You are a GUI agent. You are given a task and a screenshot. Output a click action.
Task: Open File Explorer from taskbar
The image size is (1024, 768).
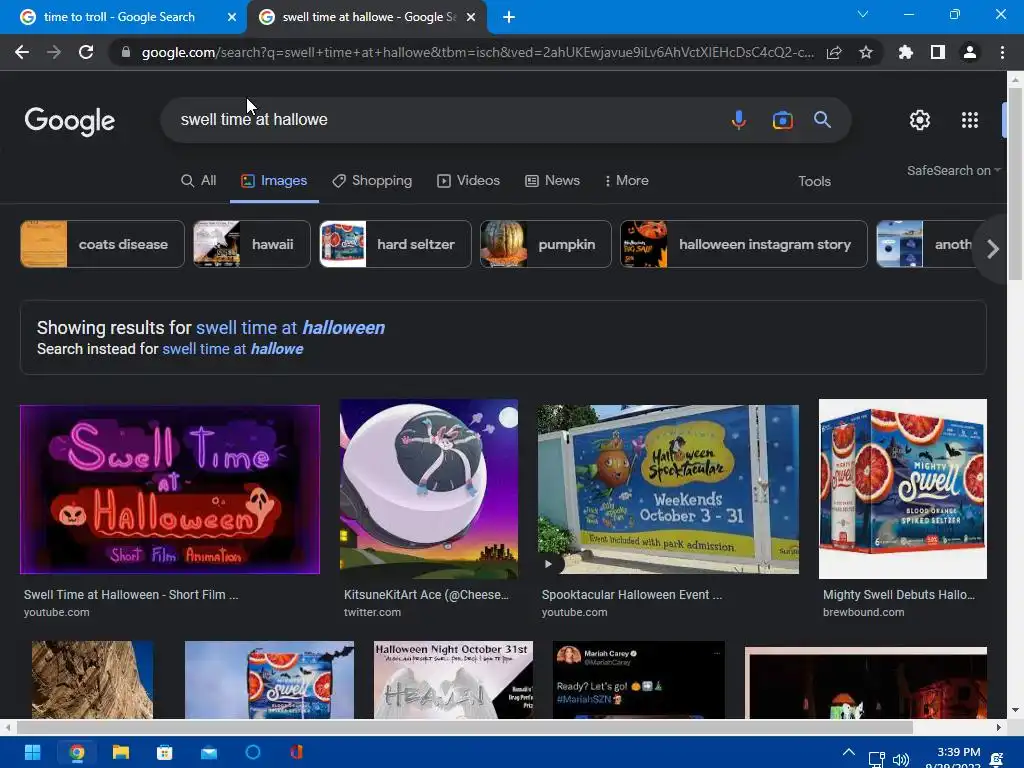(121, 752)
